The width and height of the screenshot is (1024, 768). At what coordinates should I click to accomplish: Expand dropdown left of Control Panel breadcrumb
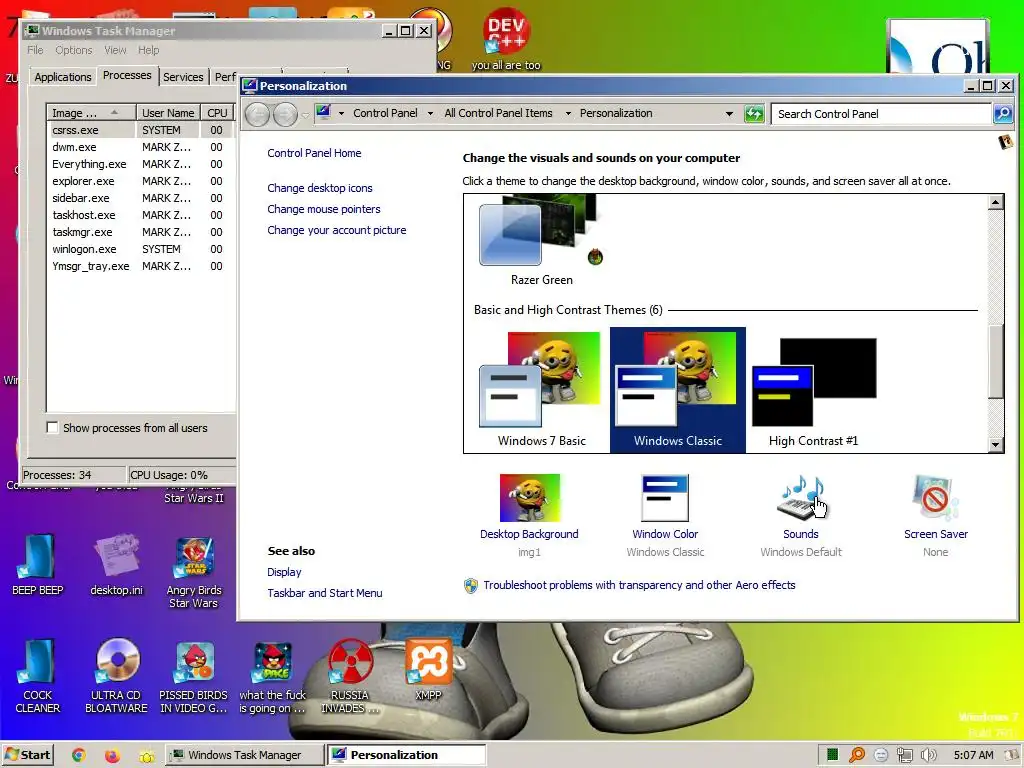[341, 114]
